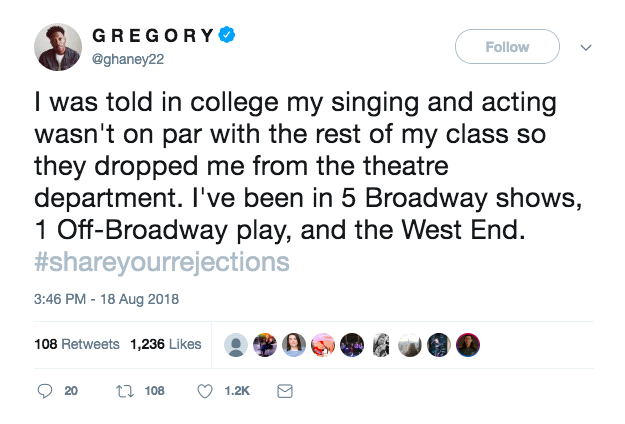Viewport: 625px width, 424px height.
Task: View the 1,236 Likes list
Action: coord(165,344)
